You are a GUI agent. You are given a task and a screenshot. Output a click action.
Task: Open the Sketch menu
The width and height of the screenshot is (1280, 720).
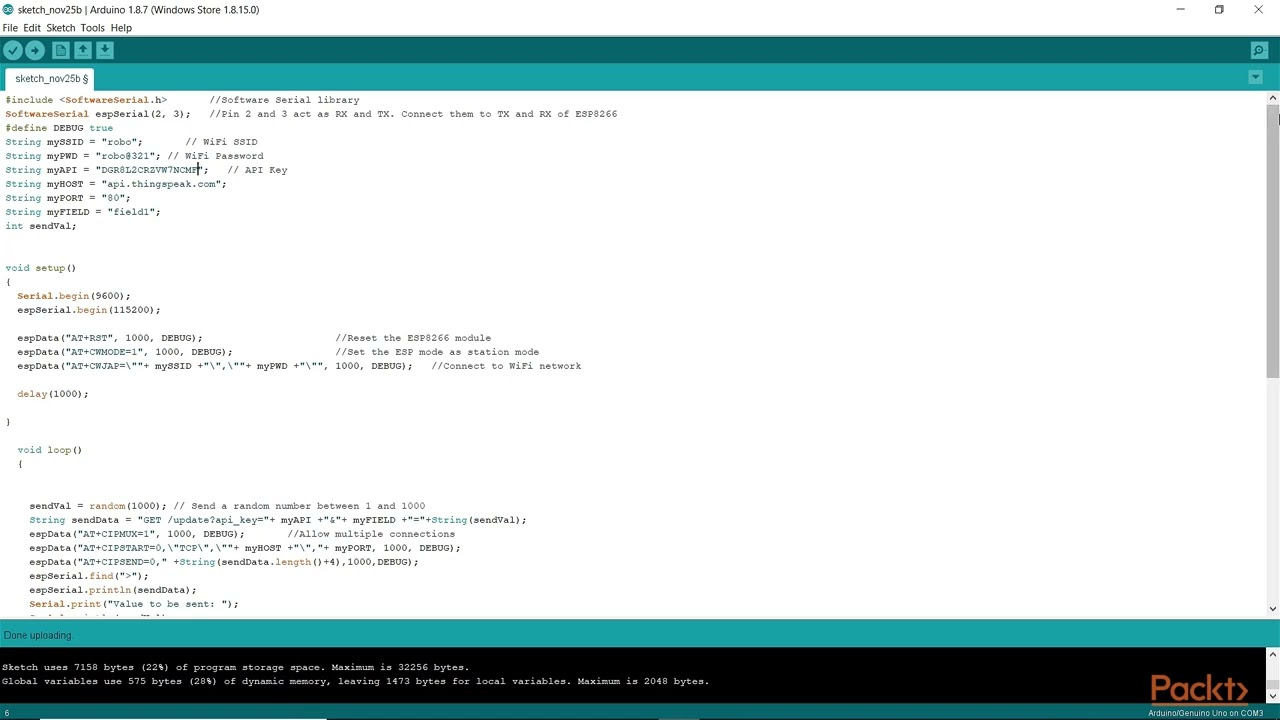61,28
